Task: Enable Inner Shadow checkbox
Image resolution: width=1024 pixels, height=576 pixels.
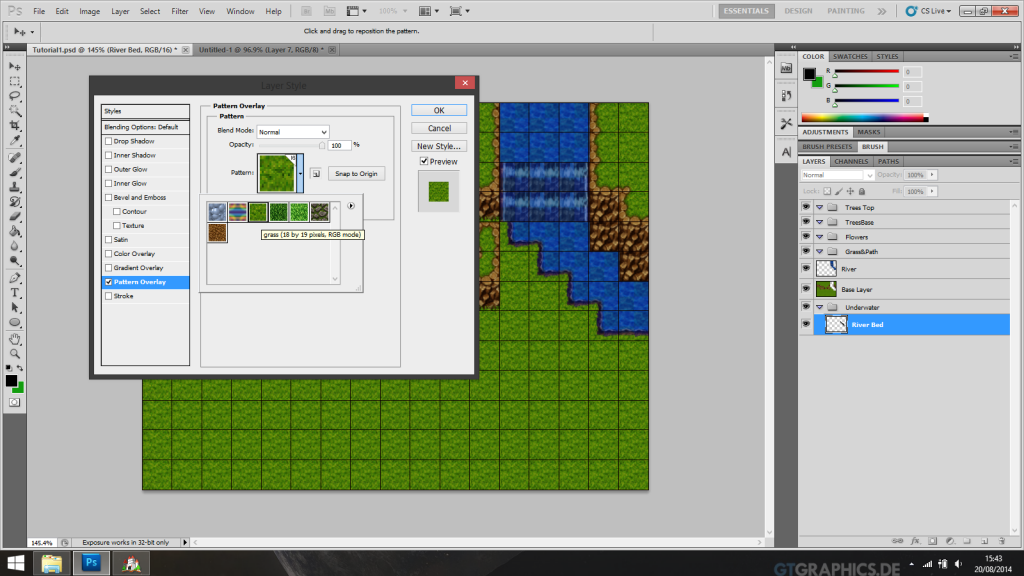Action: point(108,155)
